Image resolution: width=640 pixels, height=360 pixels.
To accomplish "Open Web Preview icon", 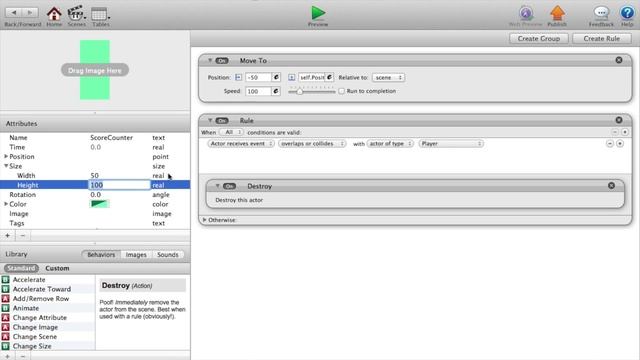I will click(526, 13).
